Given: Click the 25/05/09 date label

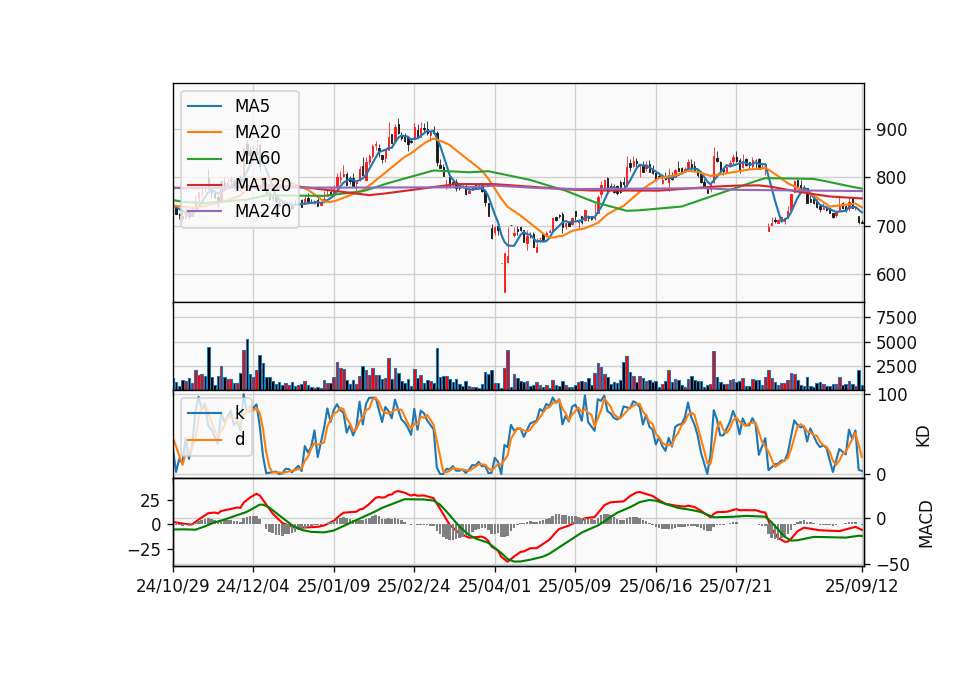Looking at the screenshot, I should point(575,586).
